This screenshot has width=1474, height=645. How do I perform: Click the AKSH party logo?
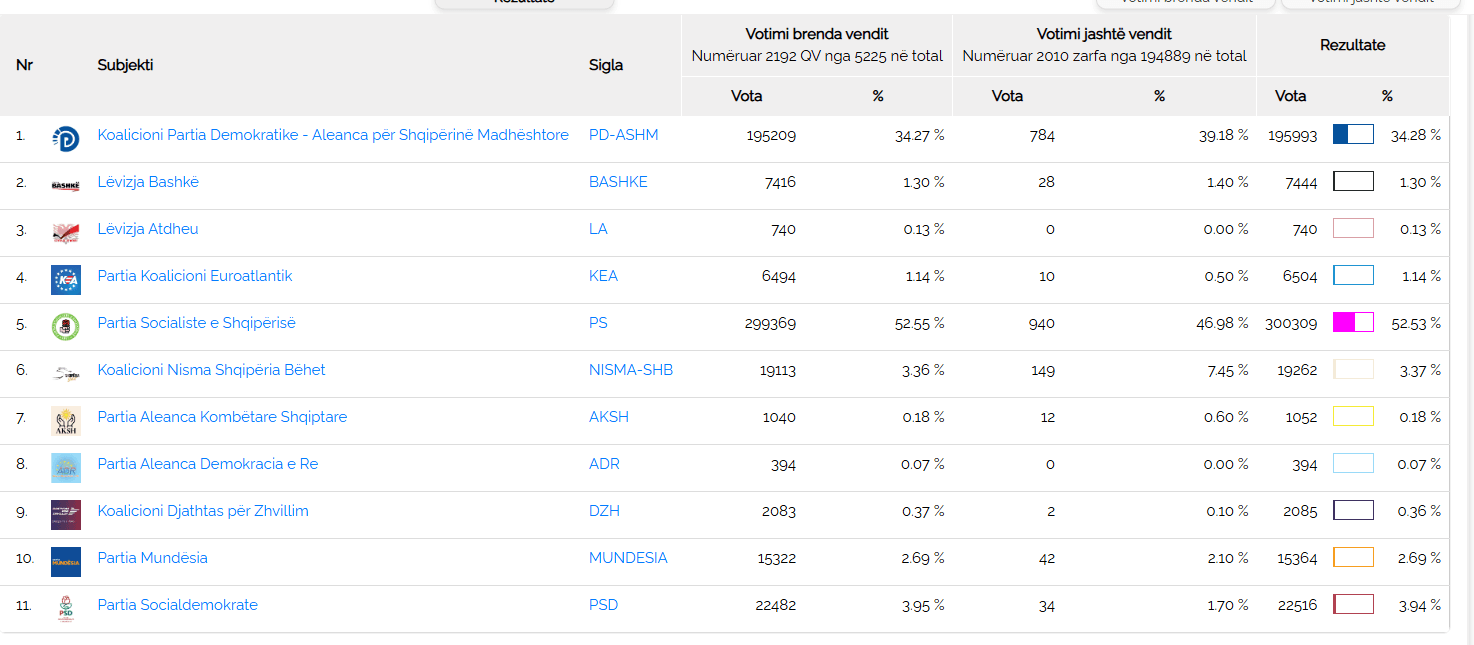coord(65,421)
